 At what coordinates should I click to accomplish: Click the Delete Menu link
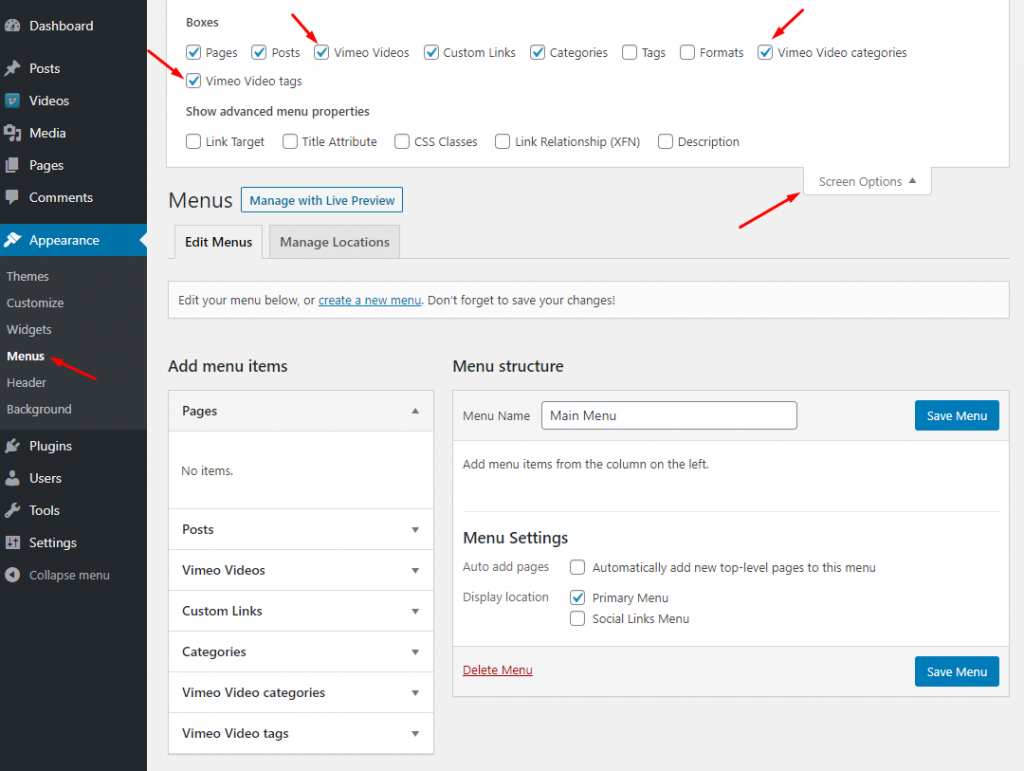click(x=498, y=670)
